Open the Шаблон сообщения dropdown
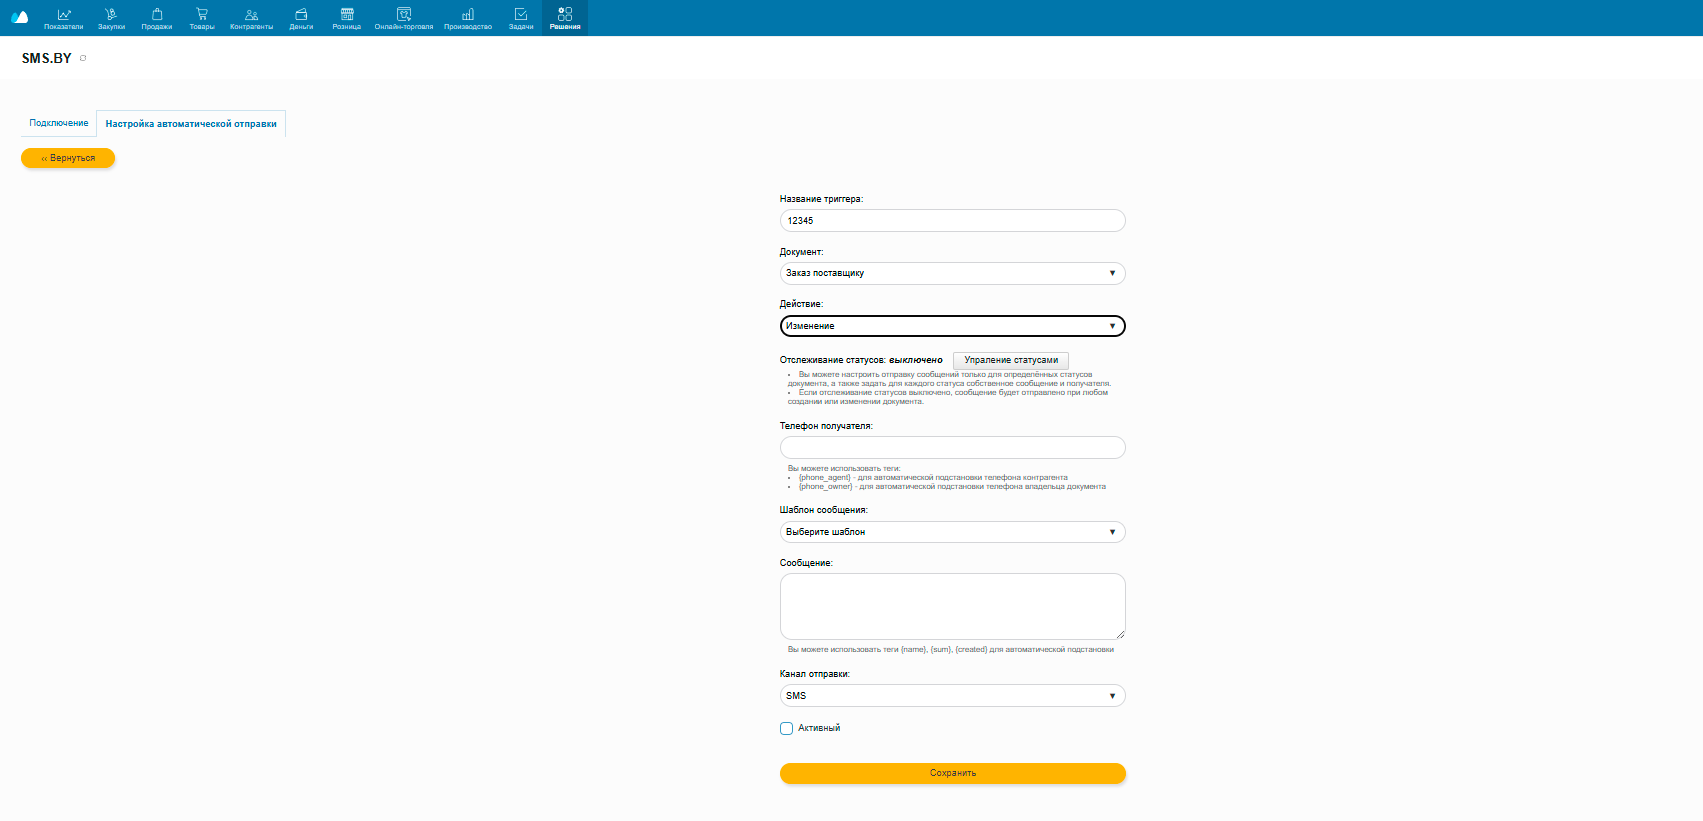The image size is (1703, 821). tap(952, 532)
